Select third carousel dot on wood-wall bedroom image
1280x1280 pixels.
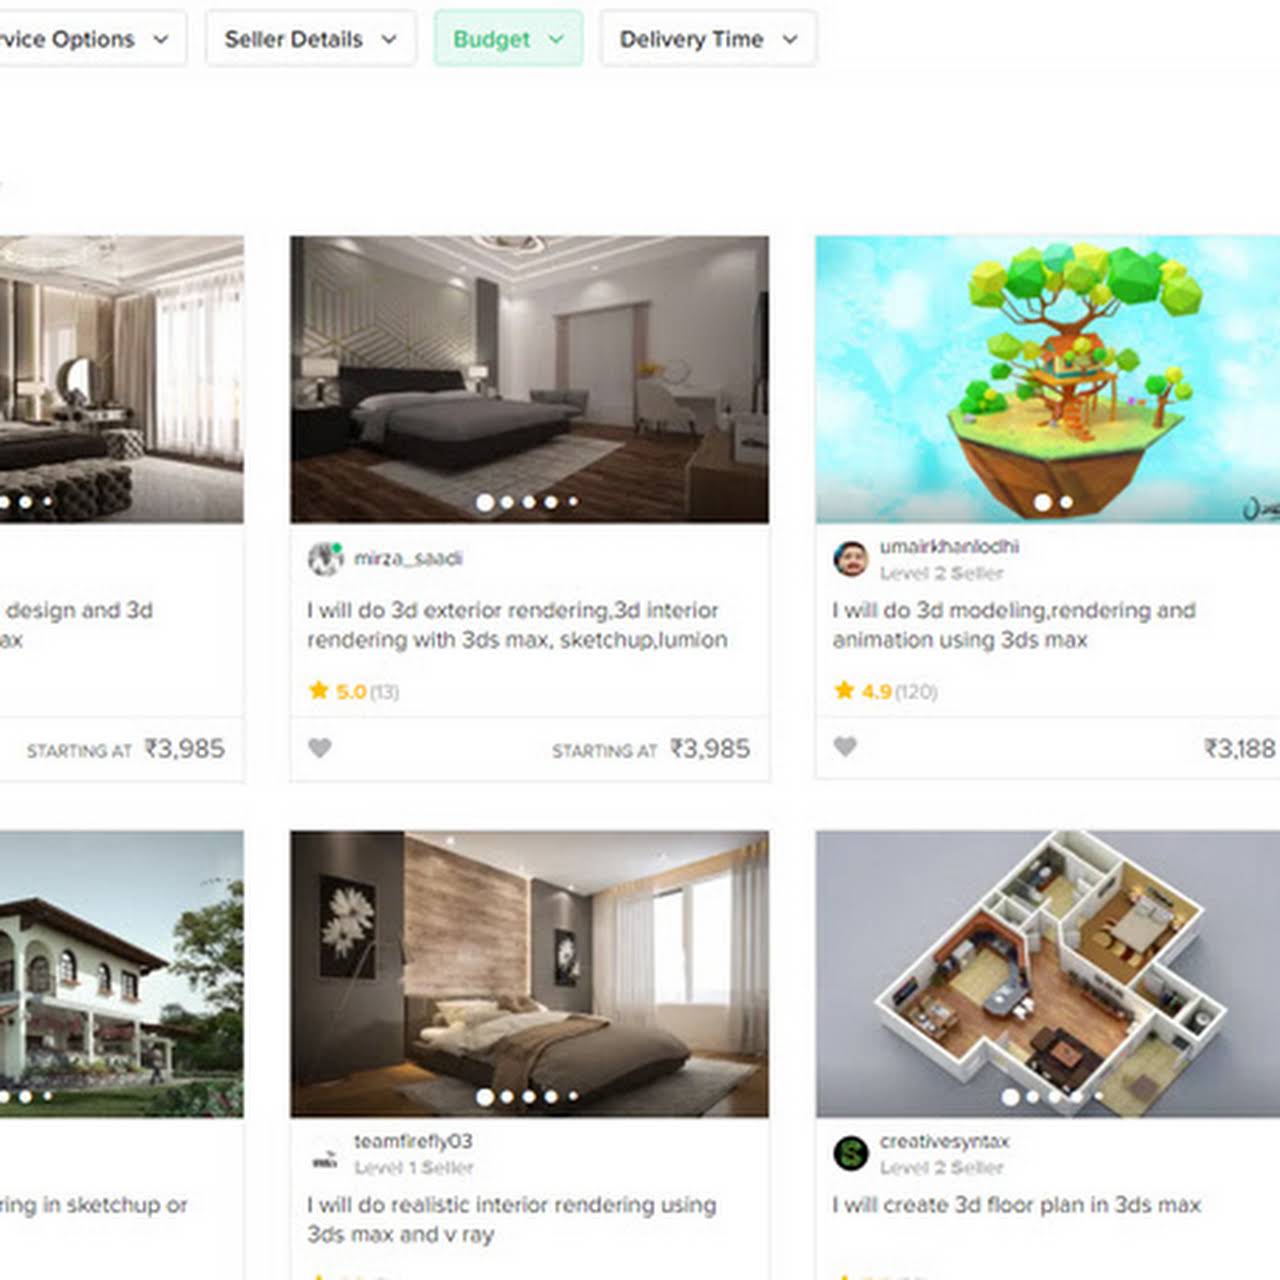pos(529,1097)
